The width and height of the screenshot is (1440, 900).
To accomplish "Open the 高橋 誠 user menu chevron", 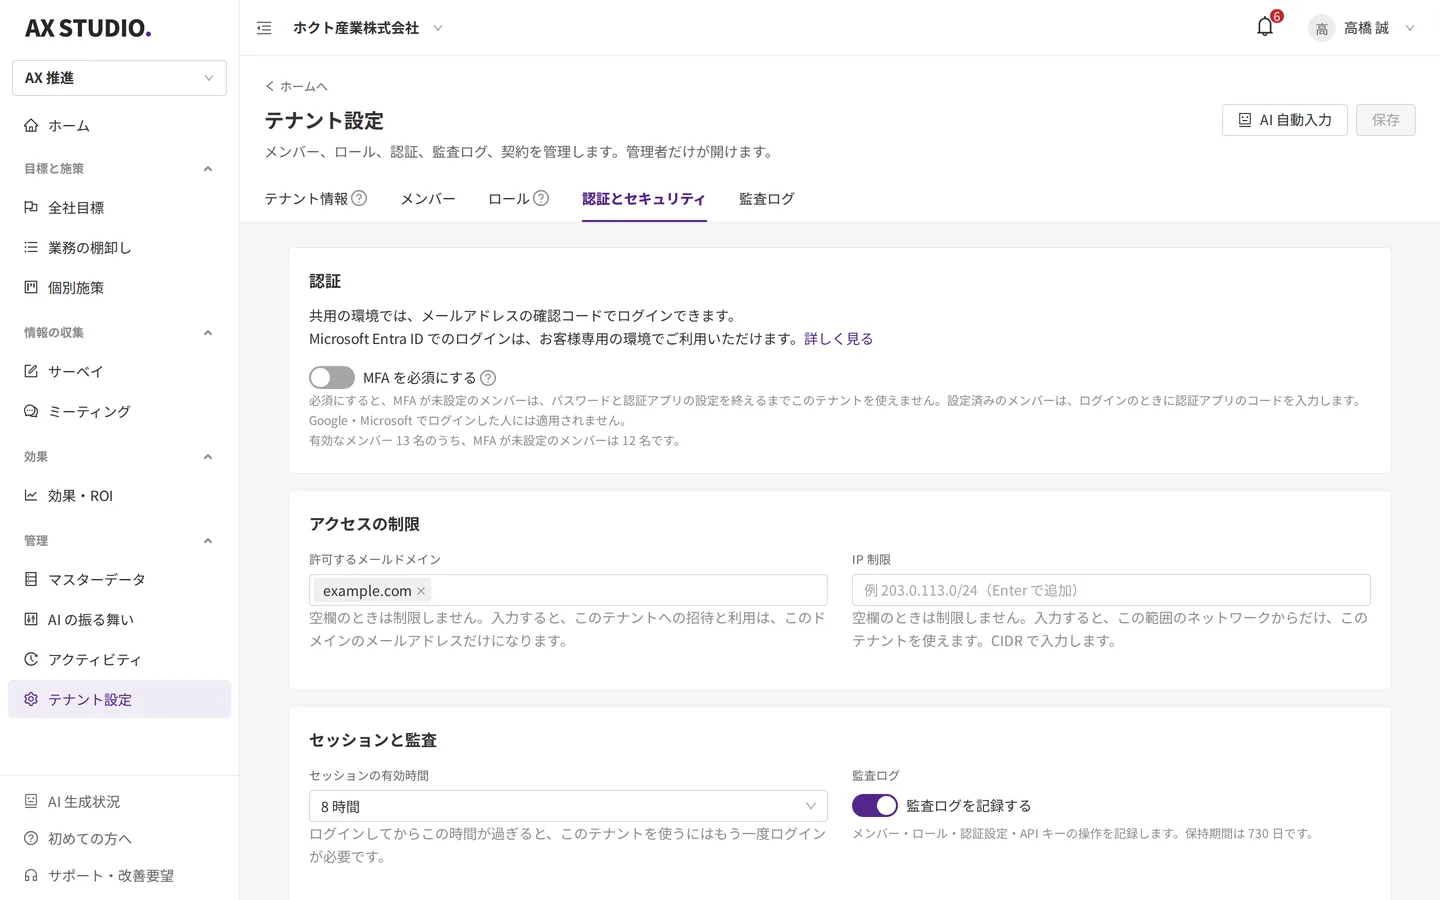I will click(1410, 28).
